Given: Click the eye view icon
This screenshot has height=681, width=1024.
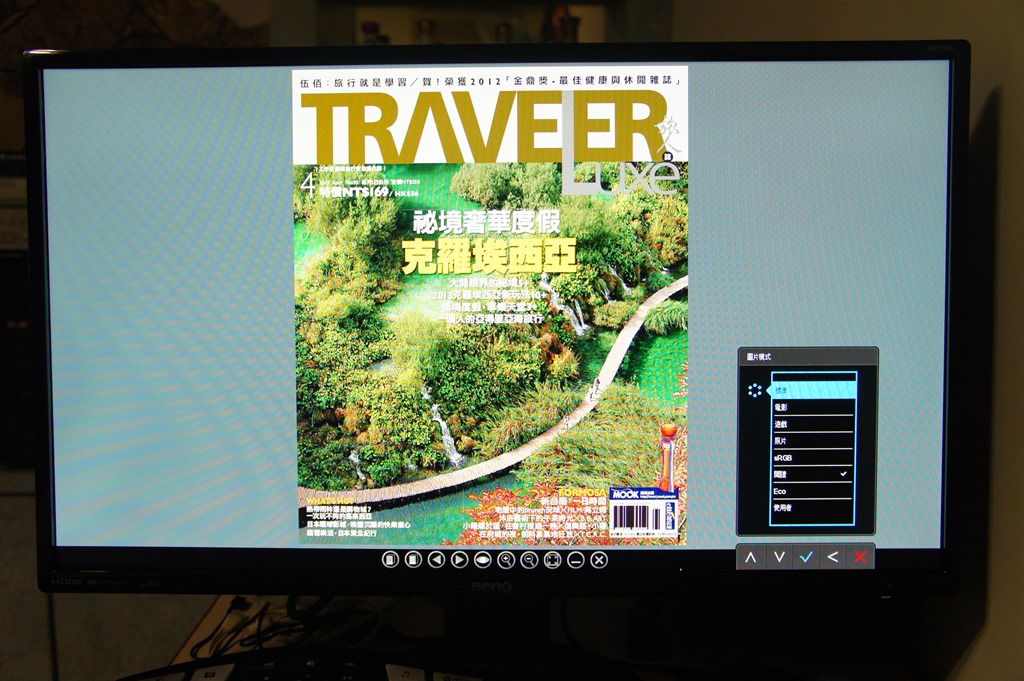Looking at the screenshot, I should pyautogui.click(x=483, y=560).
